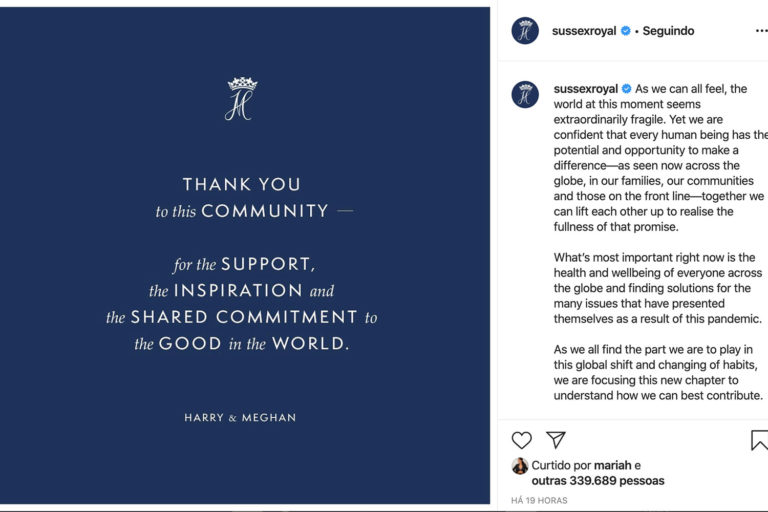Screen dimensions: 768x512
Task: Save the post with the bookmark icon
Action: point(759,440)
